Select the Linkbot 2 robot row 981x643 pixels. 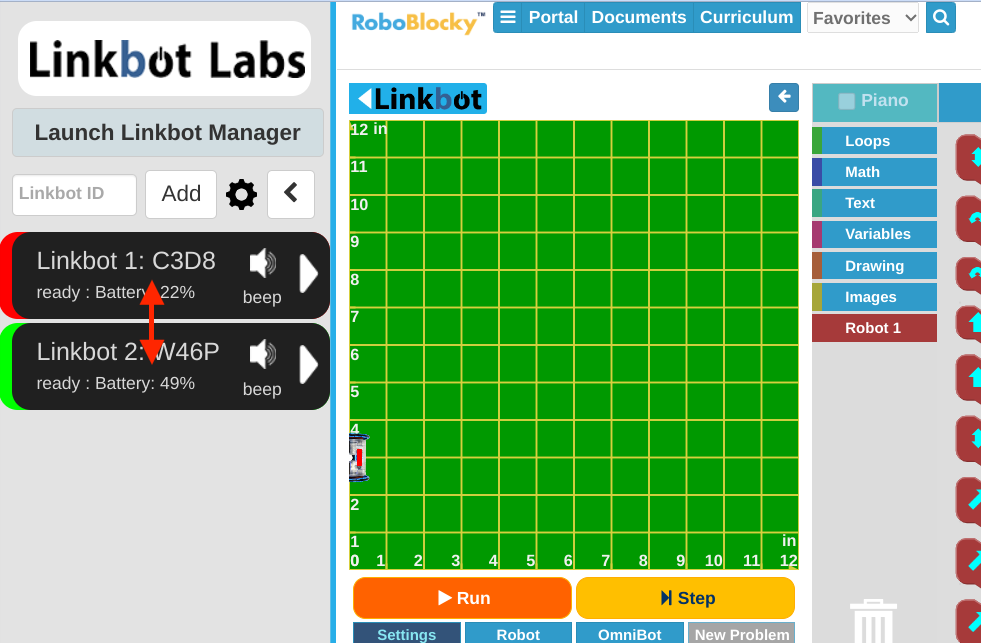point(165,367)
